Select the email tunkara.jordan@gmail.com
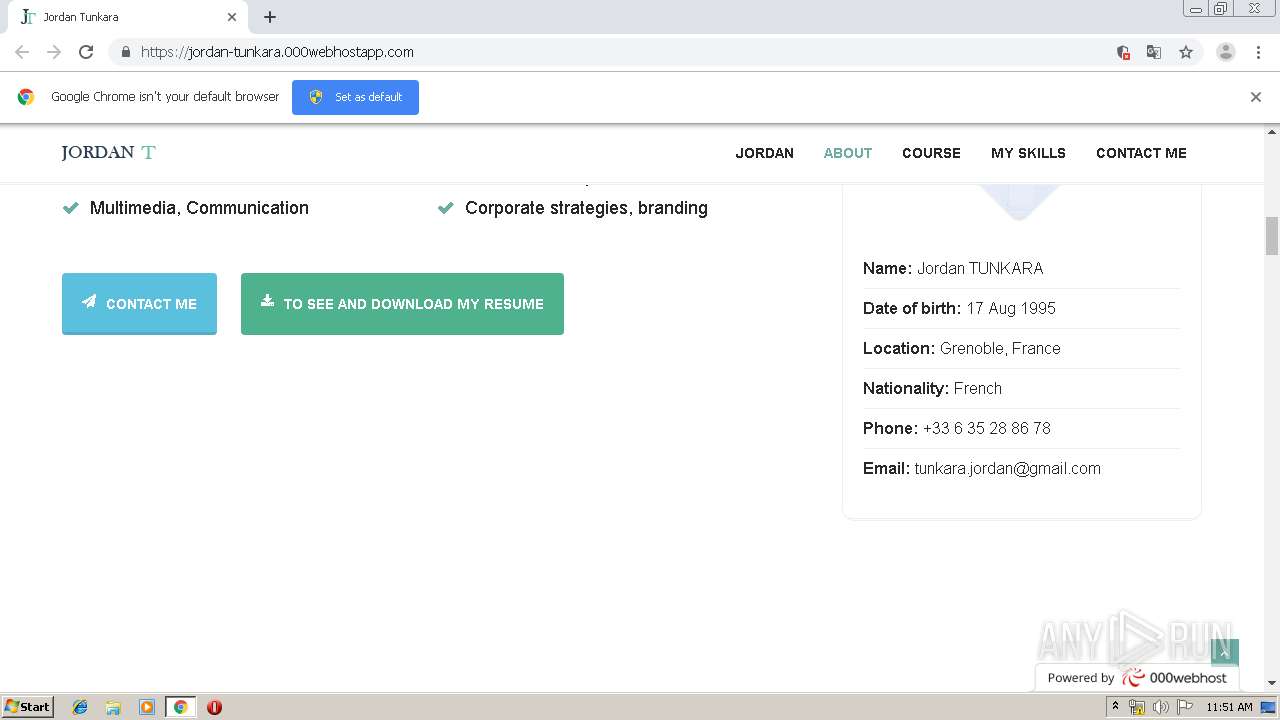This screenshot has width=1280, height=720. (x=1007, y=468)
